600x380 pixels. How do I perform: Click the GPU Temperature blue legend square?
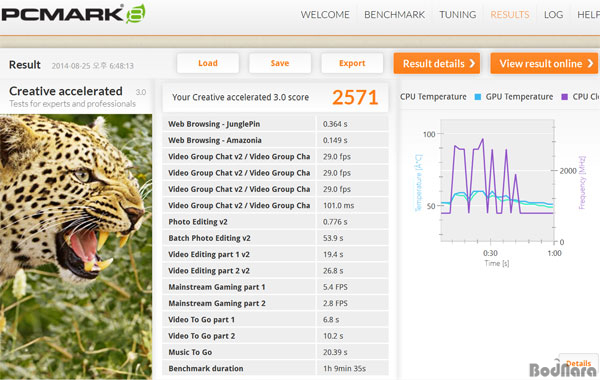(x=478, y=97)
